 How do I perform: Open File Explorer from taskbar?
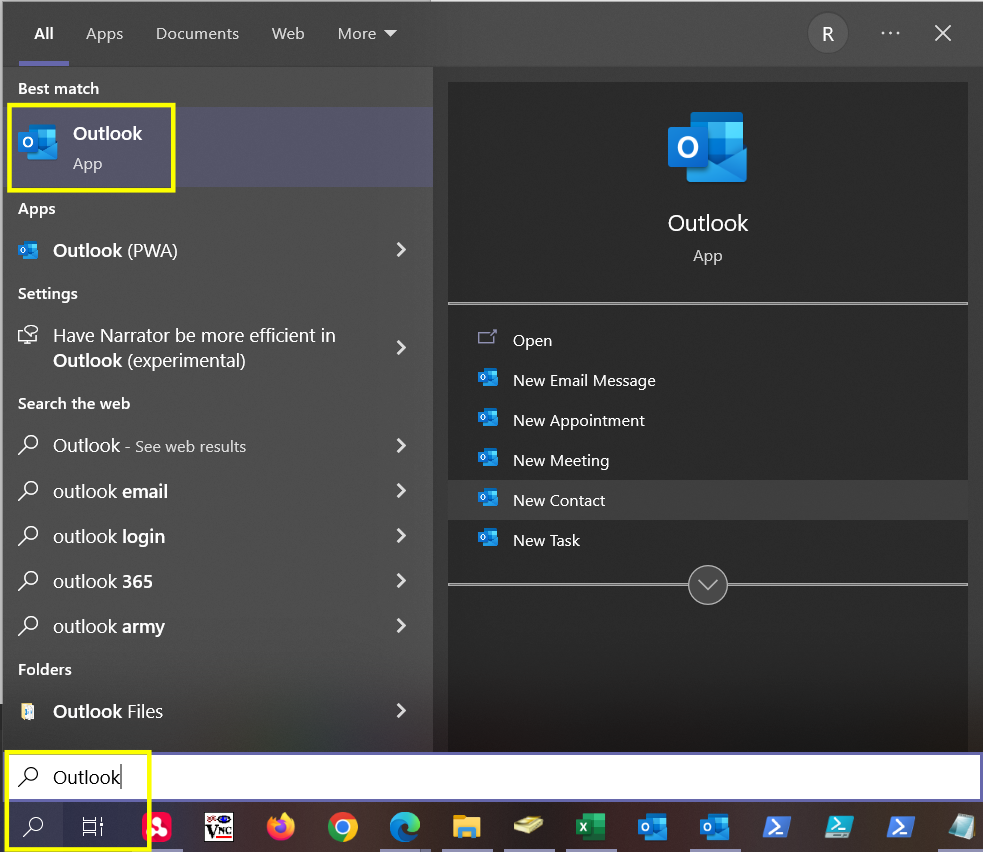pyautogui.click(x=466, y=827)
